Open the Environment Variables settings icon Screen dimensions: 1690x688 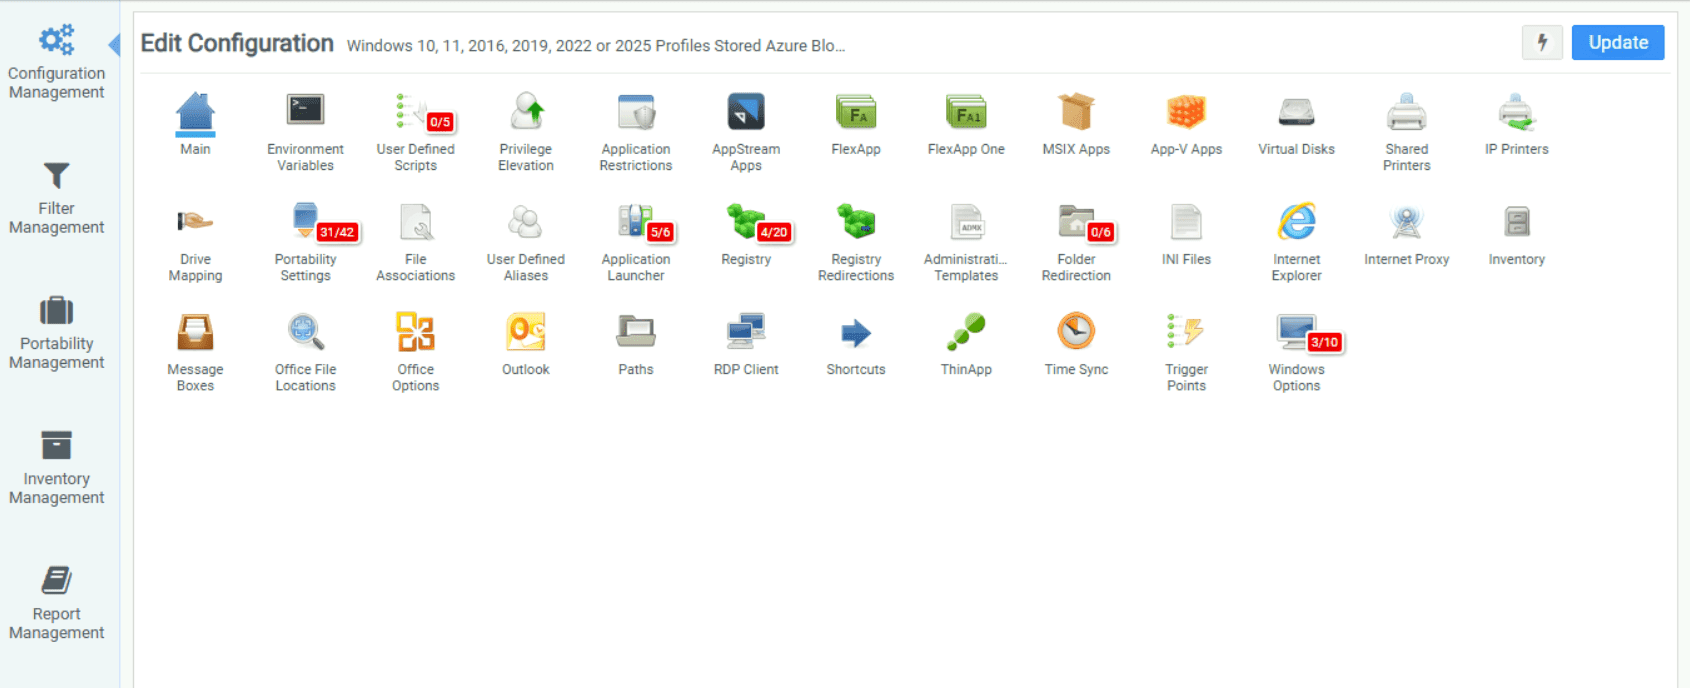(305, 112)
